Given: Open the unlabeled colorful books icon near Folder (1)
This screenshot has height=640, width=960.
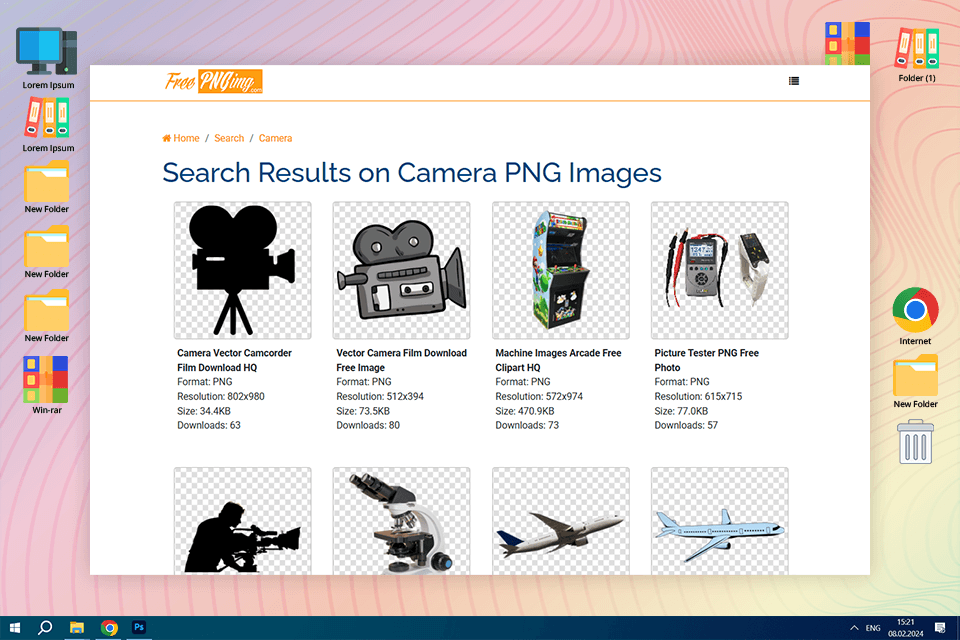Looking at the screenshot, I should click(847, 43).
